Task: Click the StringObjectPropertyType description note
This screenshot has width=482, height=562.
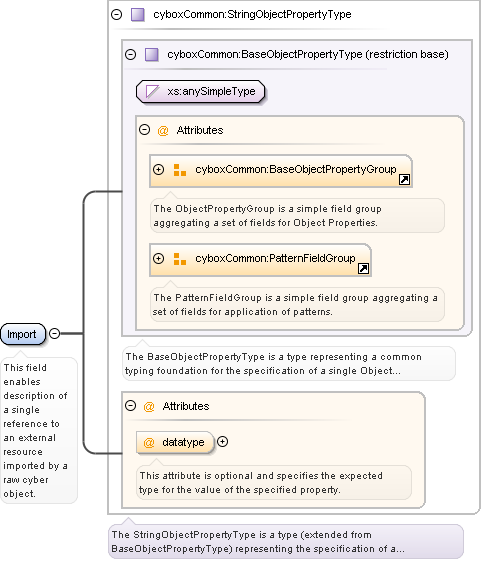Action: 286,542
